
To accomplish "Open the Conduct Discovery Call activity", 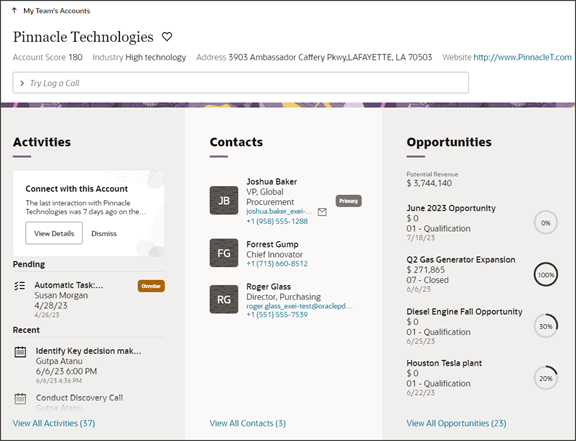I will click(x=79, y=398).
